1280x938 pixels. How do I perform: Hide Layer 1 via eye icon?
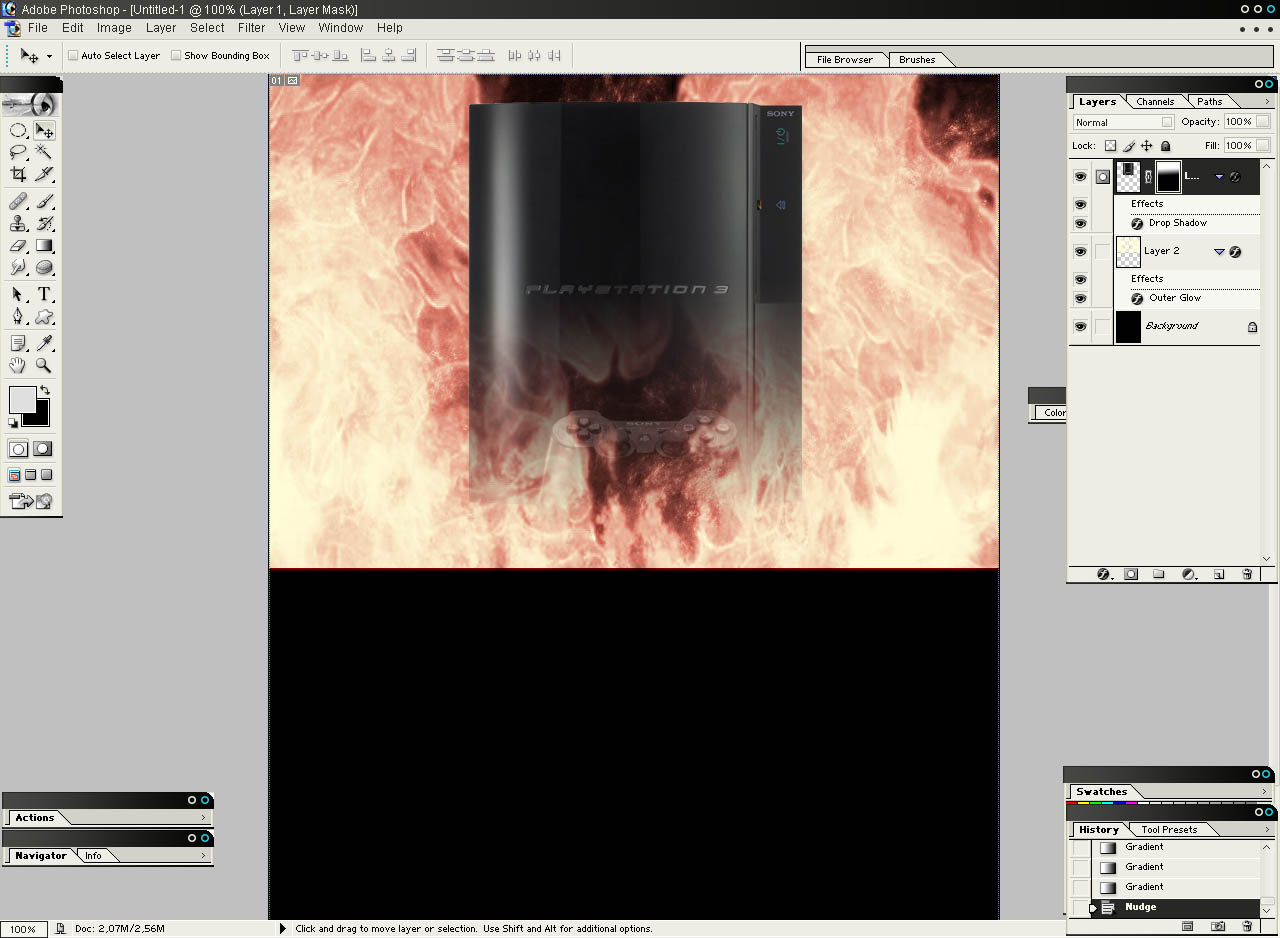tap(1080, 177)
